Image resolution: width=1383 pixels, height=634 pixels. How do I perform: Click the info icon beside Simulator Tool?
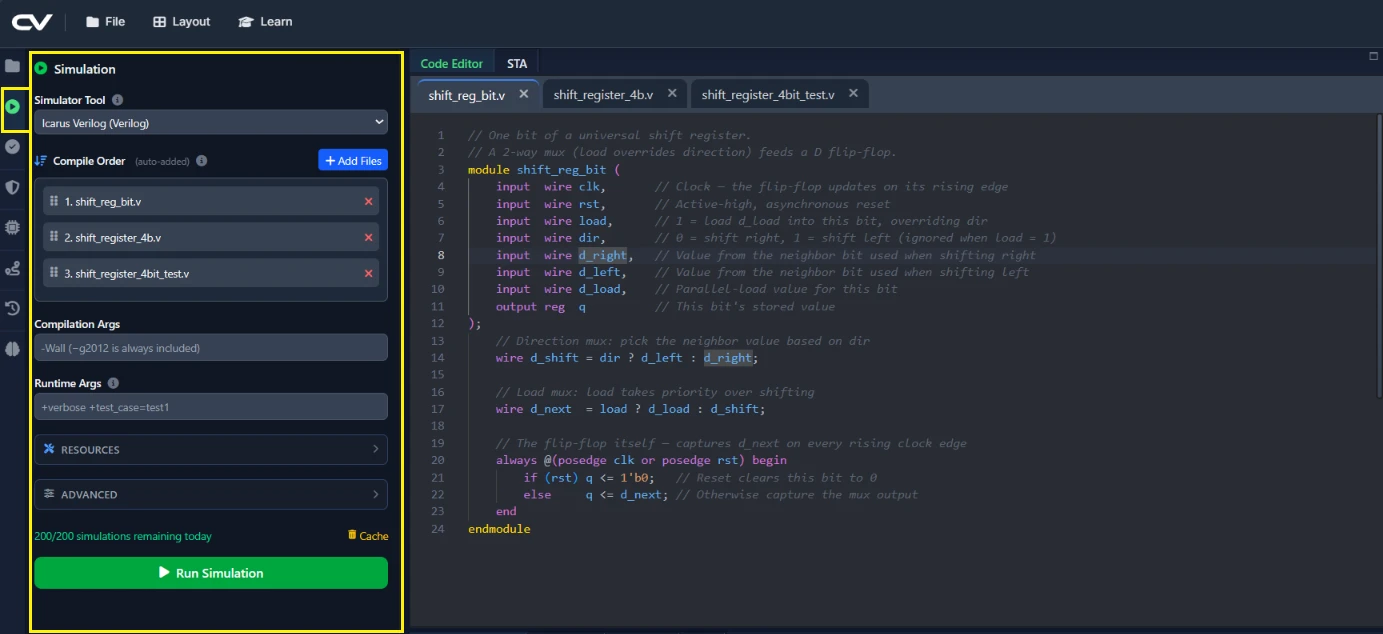click(117, 100)
